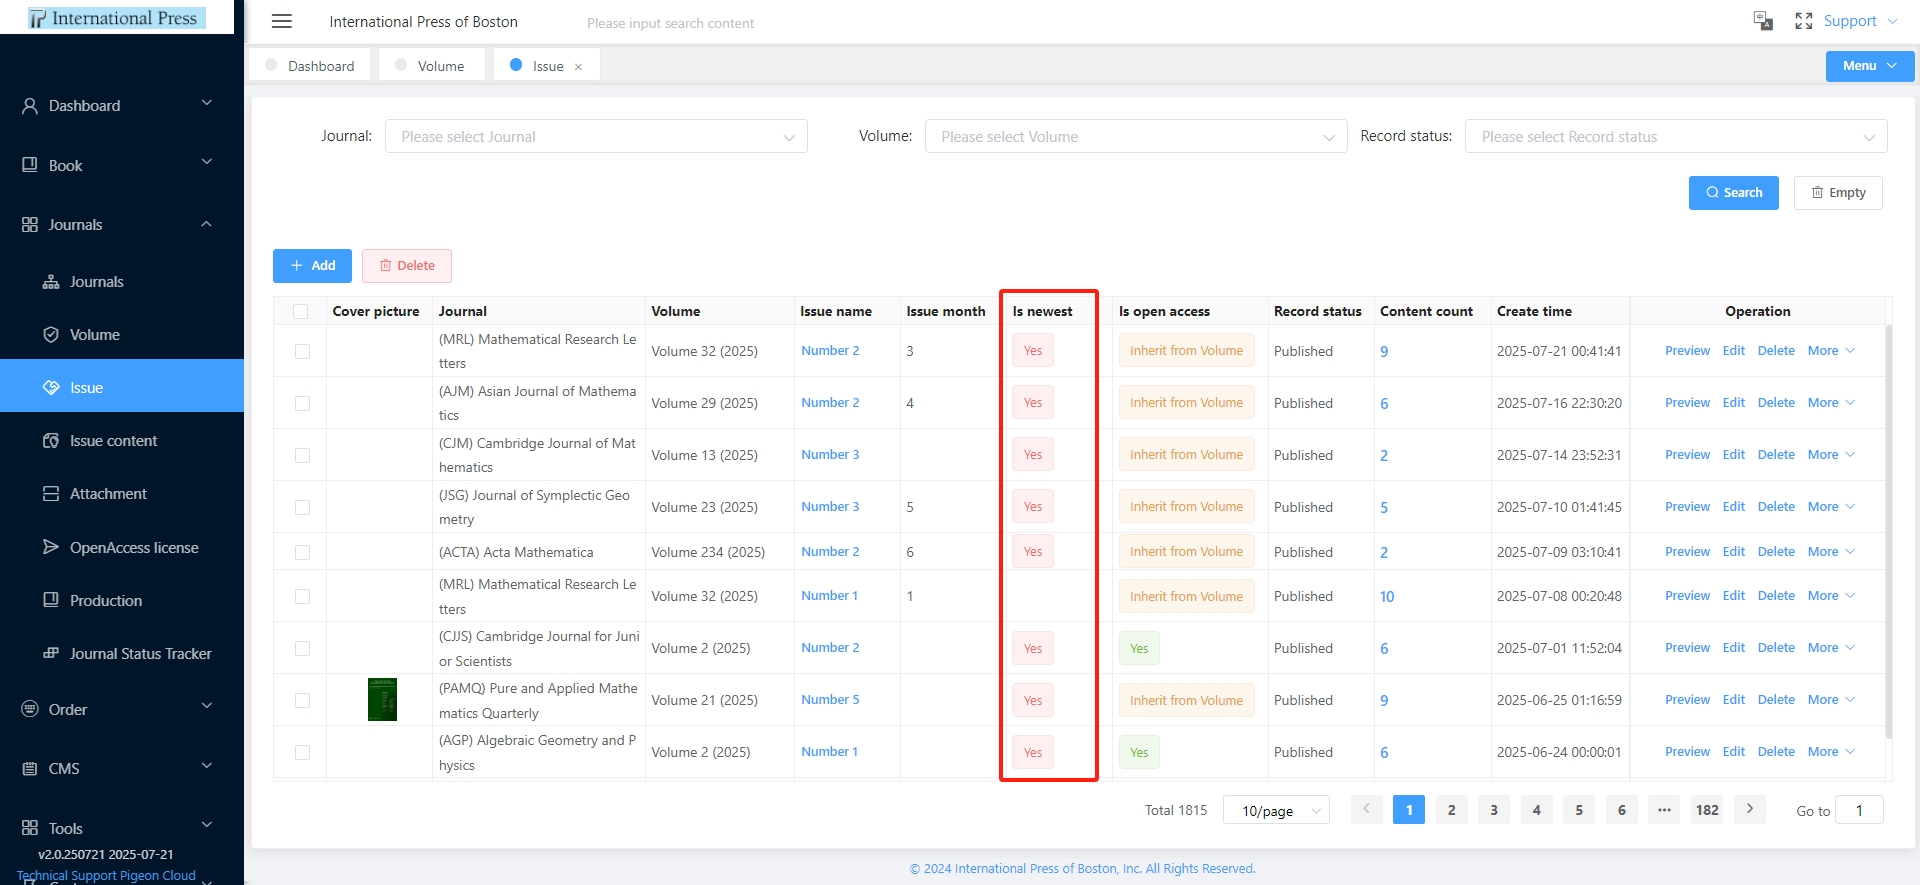The width and height of the screenshot is (1920, 885).
Task: Click the hamburger menu collapse icon
Action: (282, 21)
